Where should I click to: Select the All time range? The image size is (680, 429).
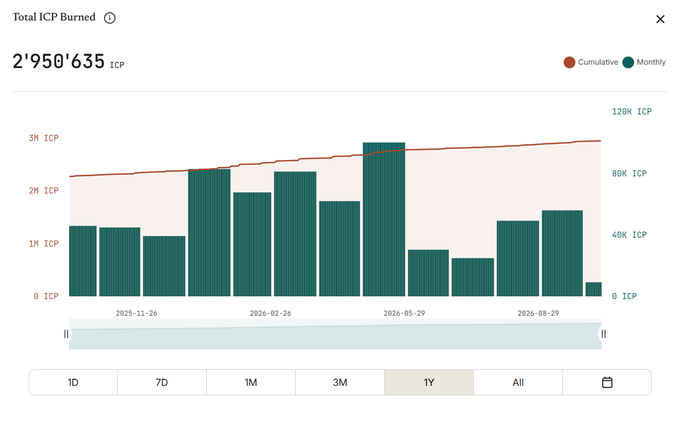[x=518, y=382]
